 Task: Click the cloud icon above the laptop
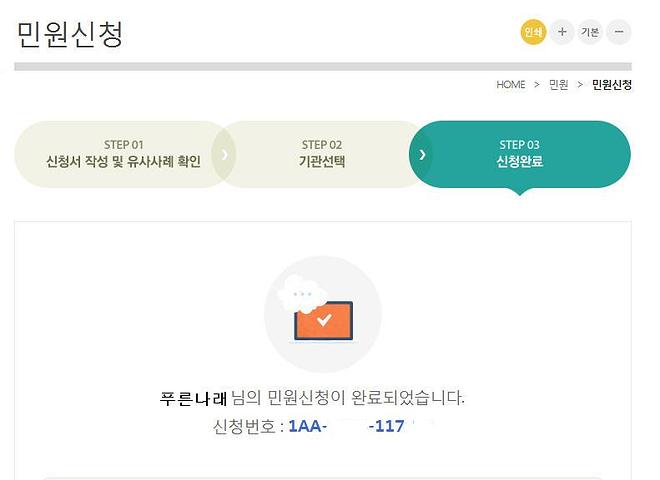coord(303,293)
